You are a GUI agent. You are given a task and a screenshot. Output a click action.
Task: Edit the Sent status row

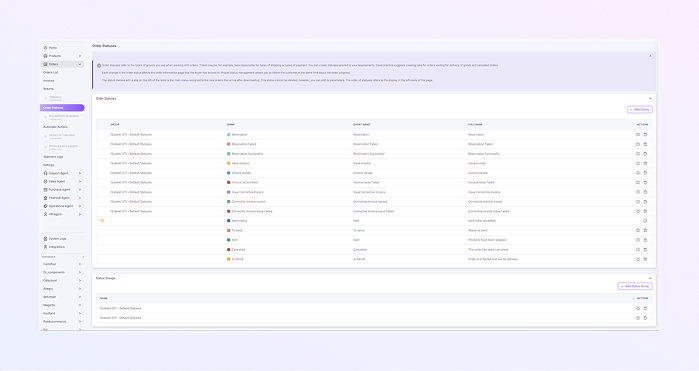click(x=638, y=240)
